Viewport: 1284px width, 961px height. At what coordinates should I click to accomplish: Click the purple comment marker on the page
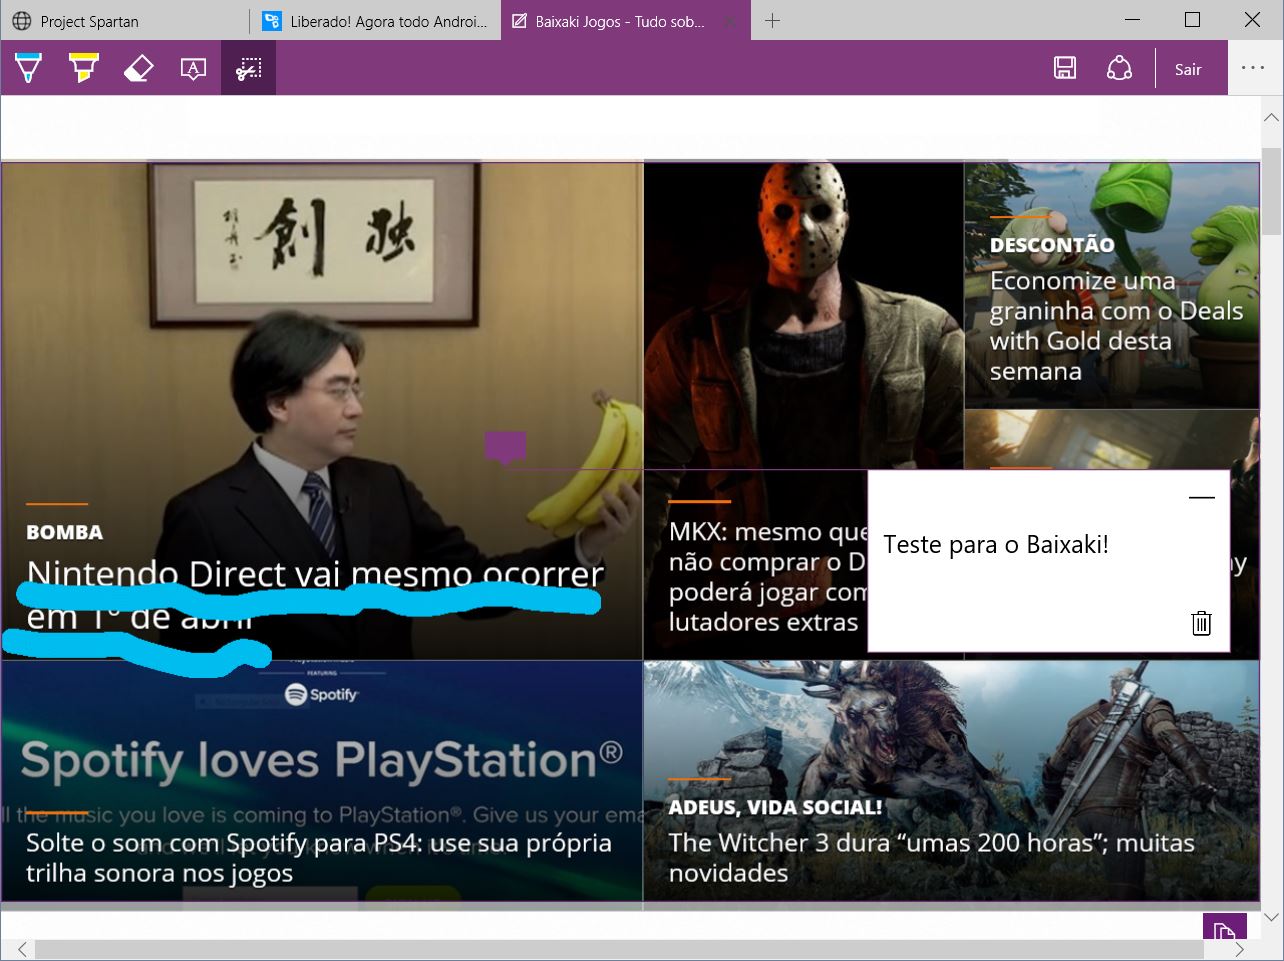click(x=505, y=448)
